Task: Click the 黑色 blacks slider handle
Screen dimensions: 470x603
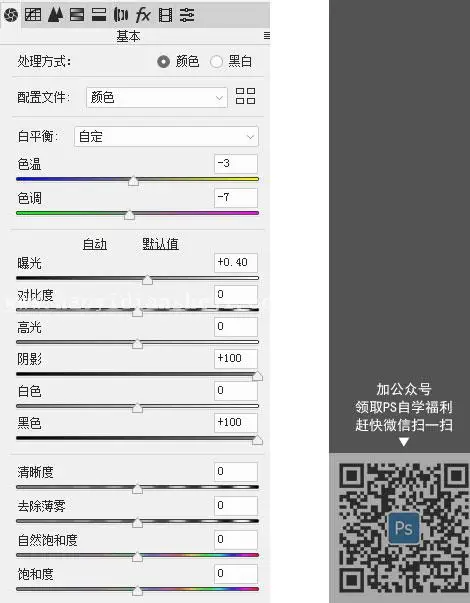Action: (258, 440)
